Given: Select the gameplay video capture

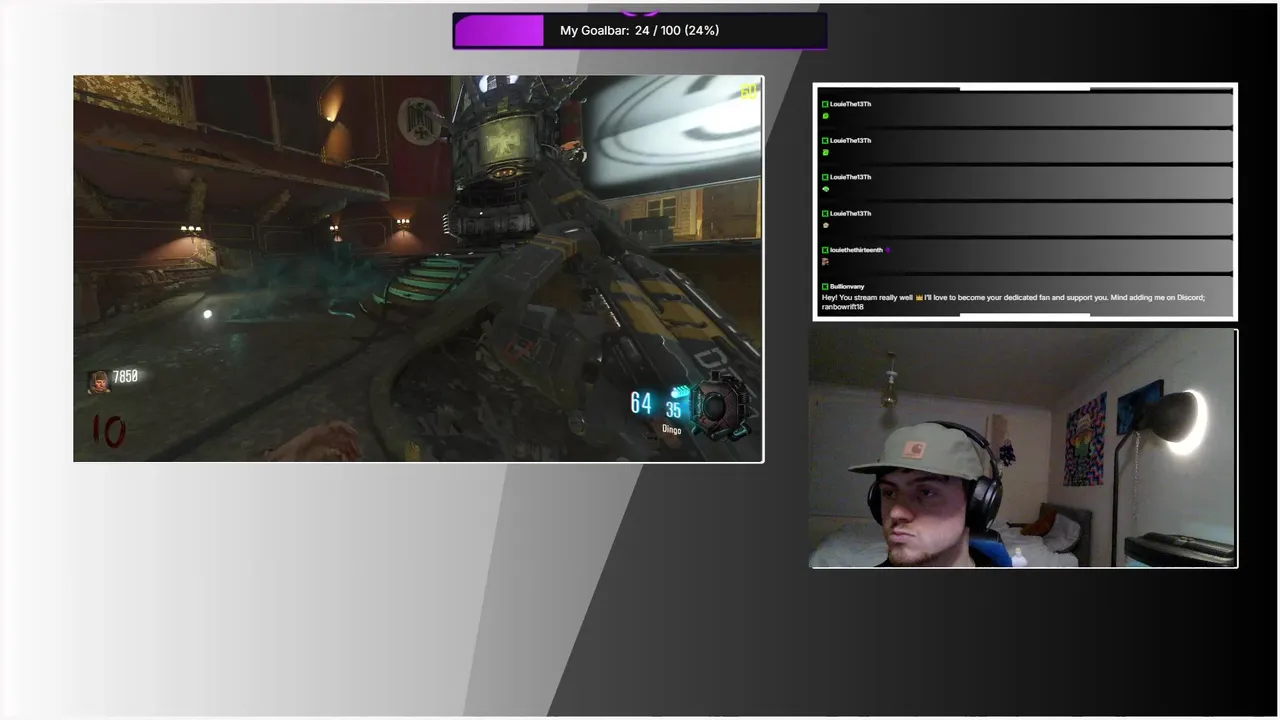Looking at the screenshot, I should coord(418,269).
